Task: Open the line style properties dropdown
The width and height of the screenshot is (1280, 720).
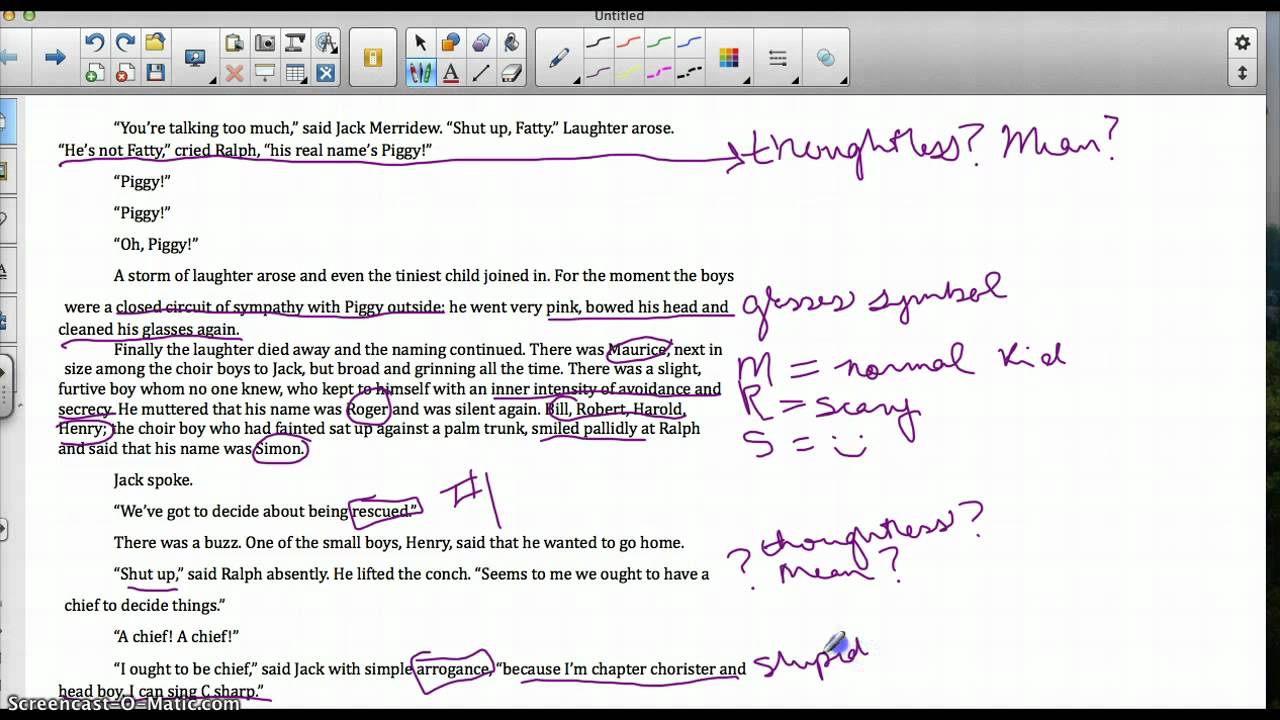Action: click(x=778, y=58)
